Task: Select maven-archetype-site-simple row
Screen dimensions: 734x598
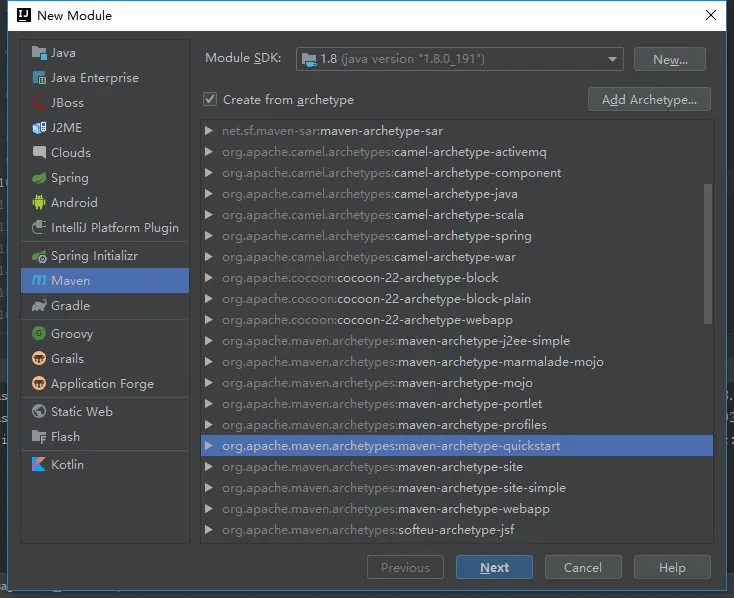Action: pyautogui.click(x=457, y=487)
